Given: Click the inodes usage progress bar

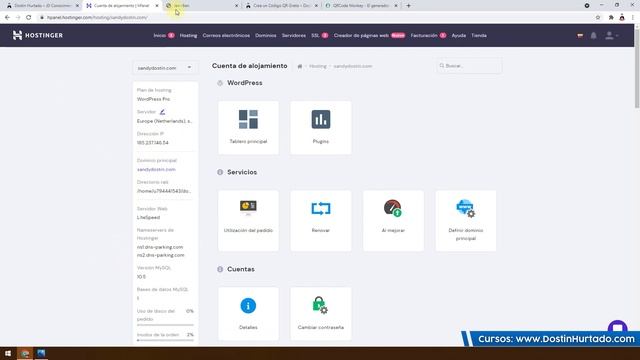Looking at the screenshot, I should tap(165, 340).
